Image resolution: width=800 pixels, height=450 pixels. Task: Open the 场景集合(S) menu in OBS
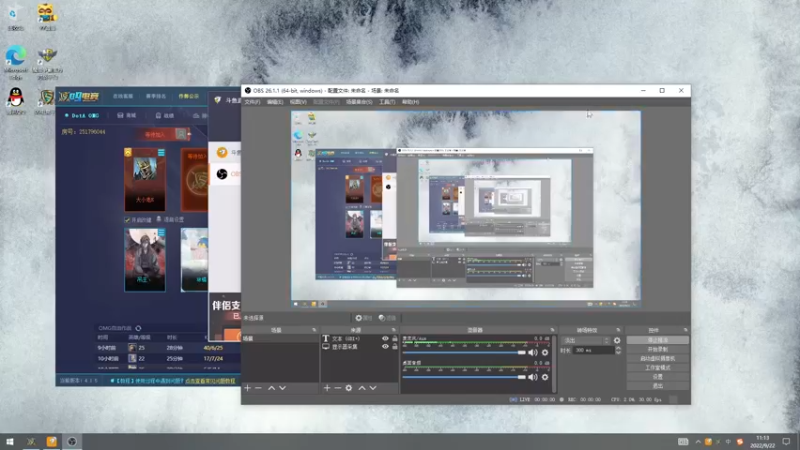point(359,102)
